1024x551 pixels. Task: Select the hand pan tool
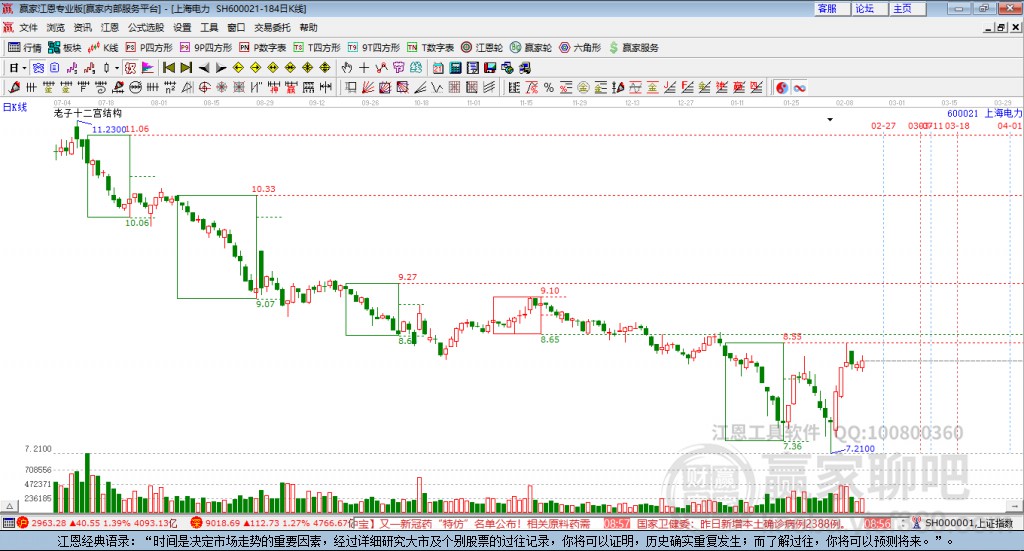[346, 68]
